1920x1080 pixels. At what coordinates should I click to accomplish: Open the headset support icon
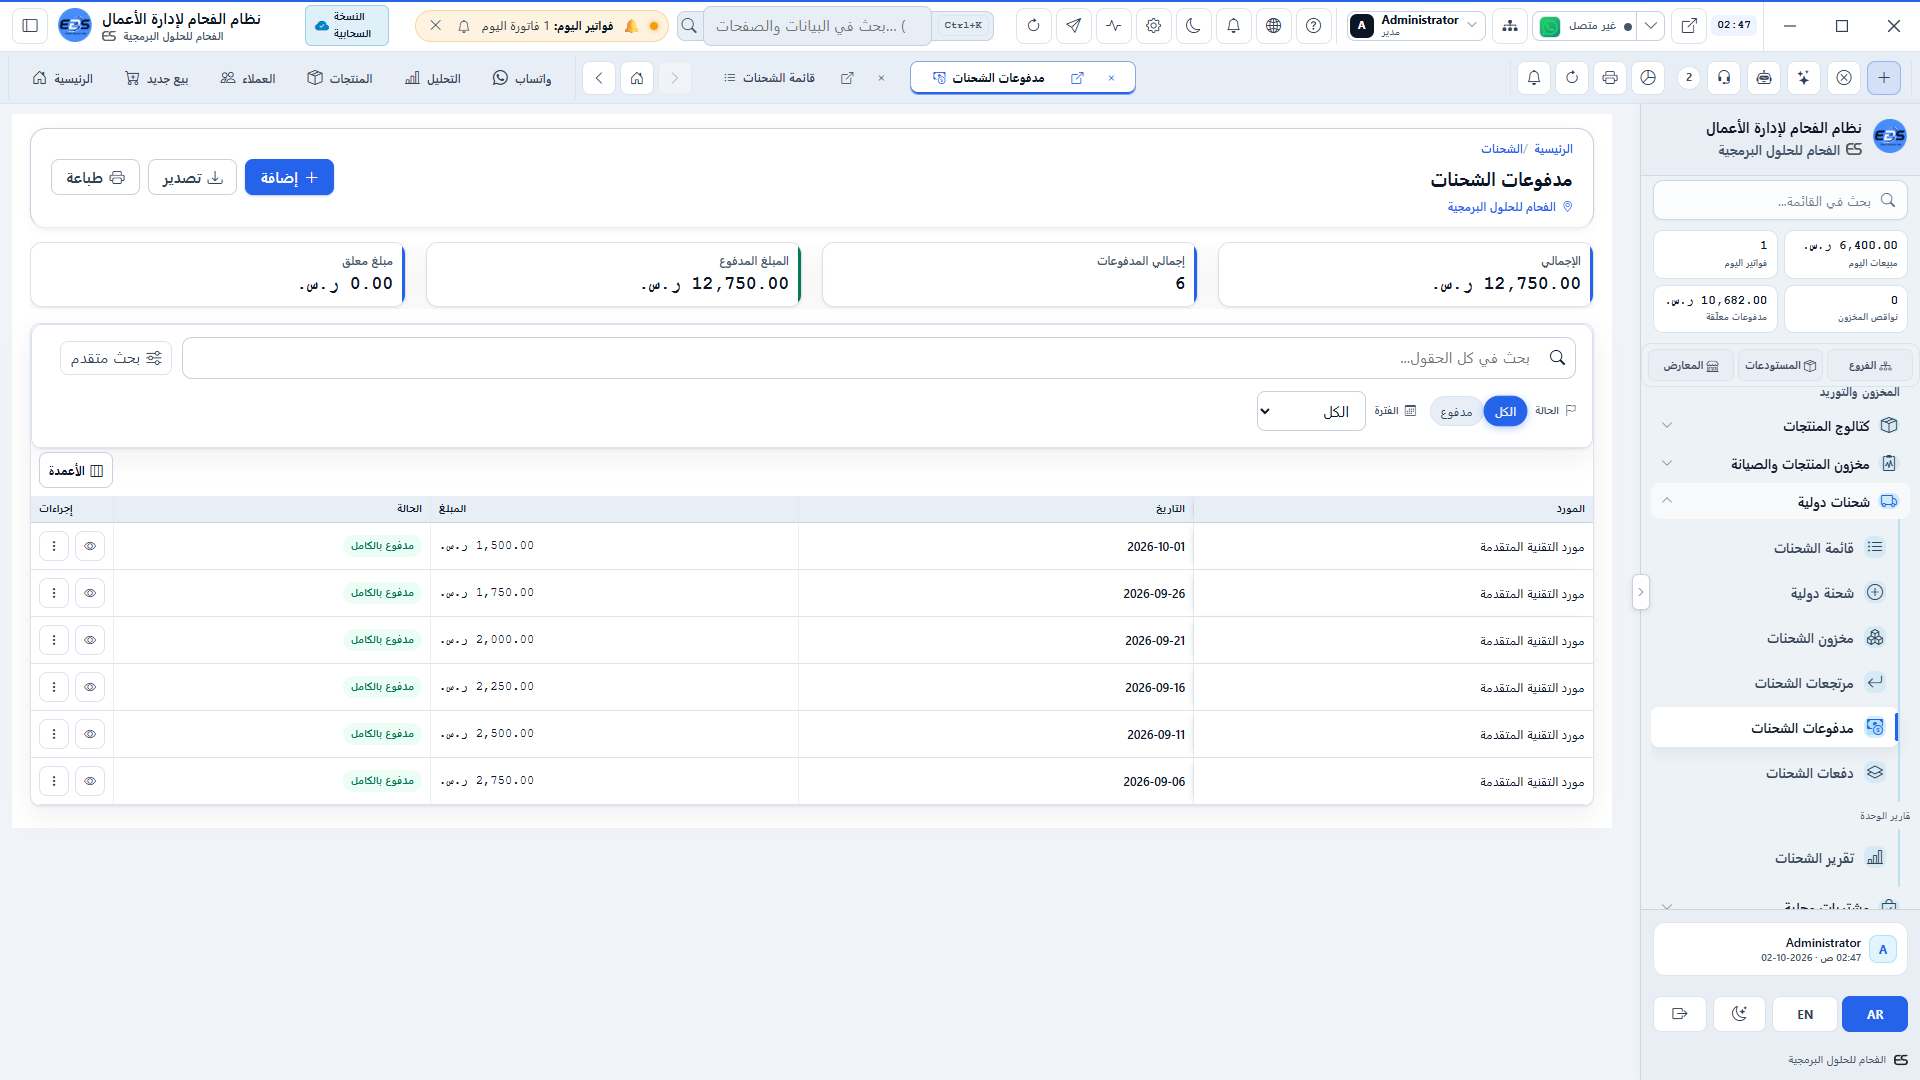[x=1724, y=78]
